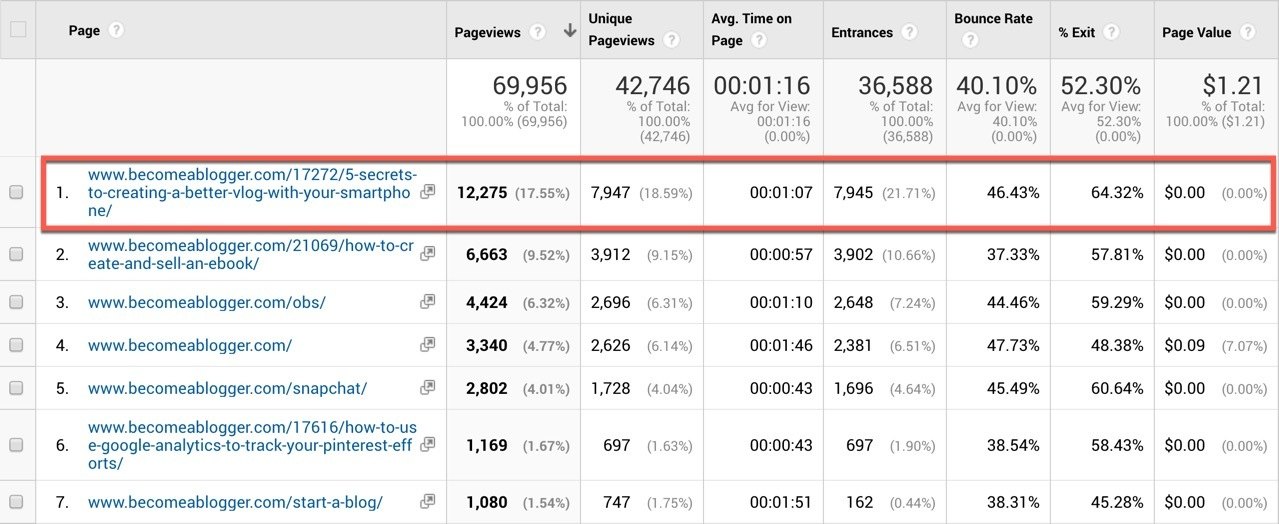1279x524 pixels.
Task: Click overall bounce rate 40.10%
Action: click(x=996, y=86)
